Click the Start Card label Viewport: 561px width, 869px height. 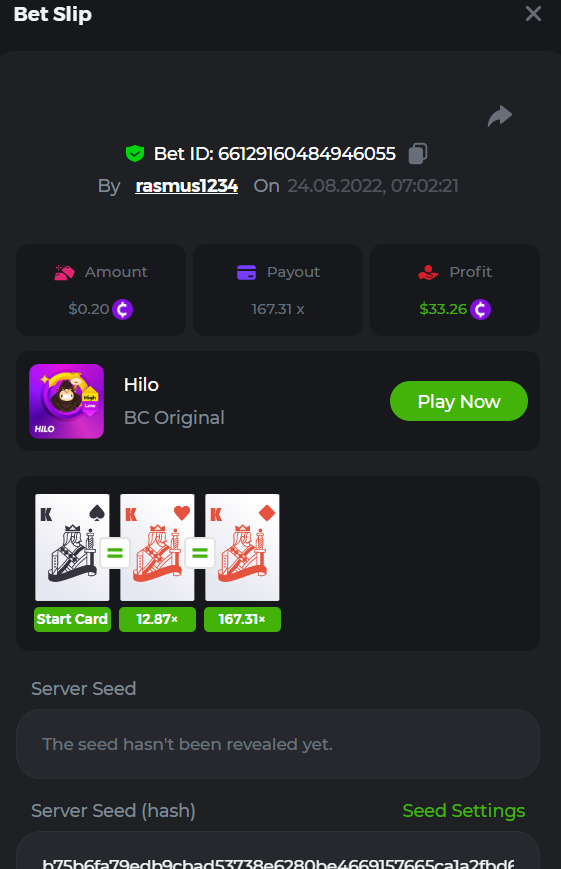click(x=72, y=619)
